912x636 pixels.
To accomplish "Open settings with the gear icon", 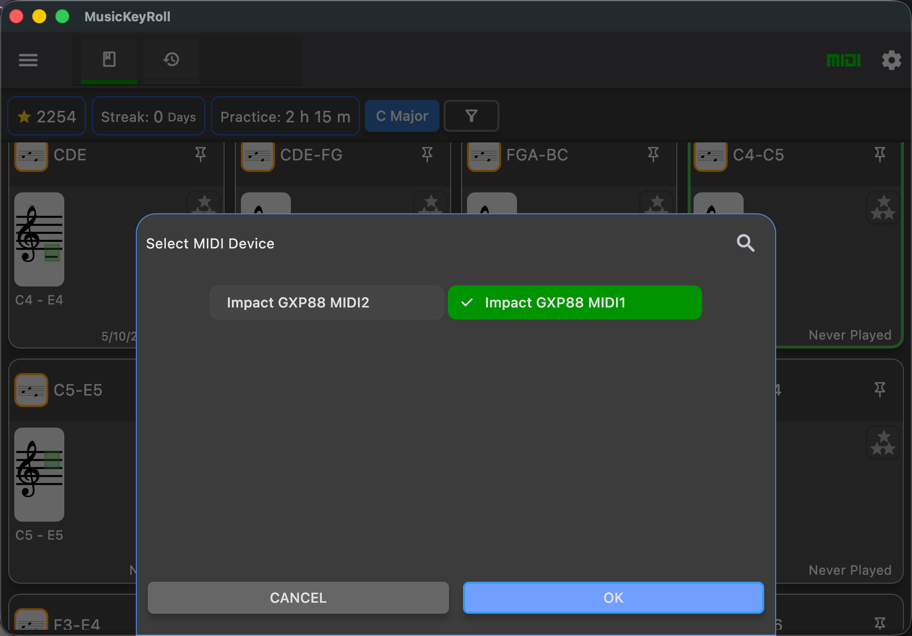I will click(891, 60).
